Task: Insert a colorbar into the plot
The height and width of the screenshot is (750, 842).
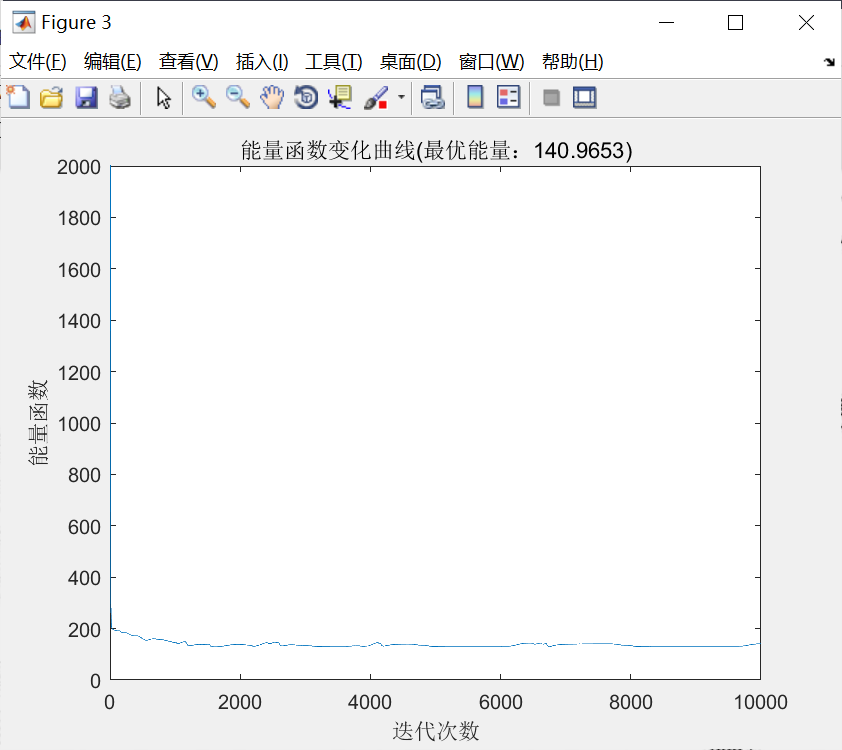Action: (x=473, y=97)
